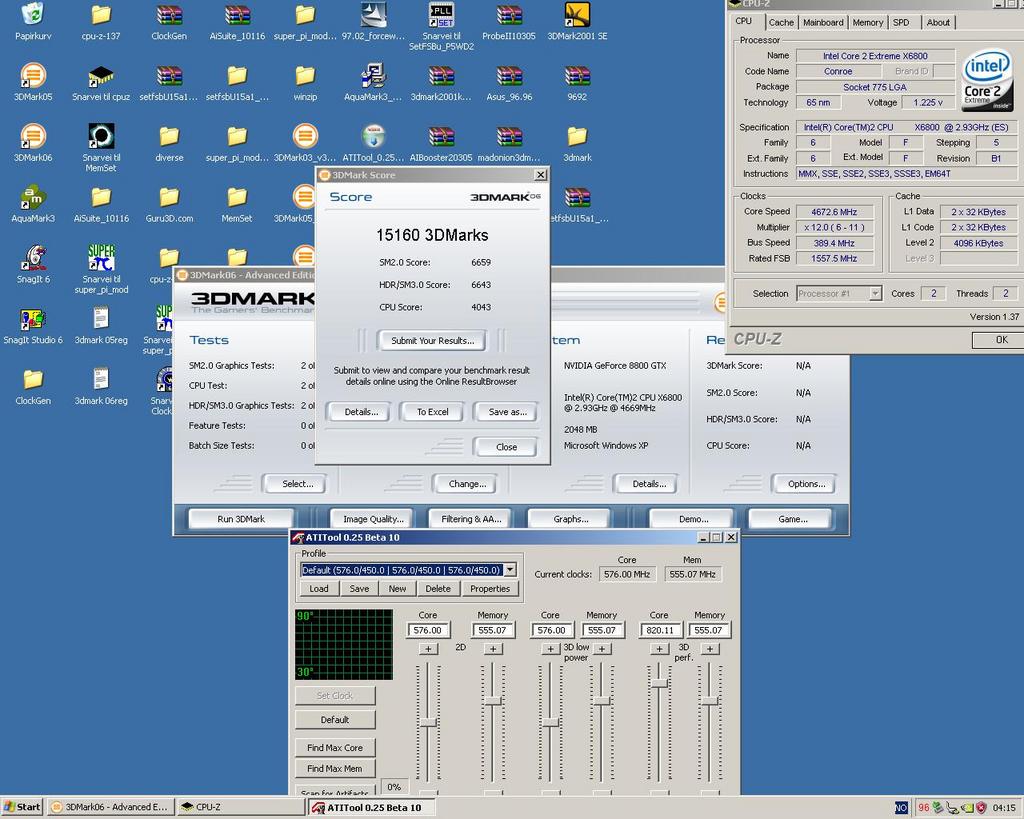Click the 2D Memory clock slider
This screenshot has width=1024, height=819.
point(492,701)
